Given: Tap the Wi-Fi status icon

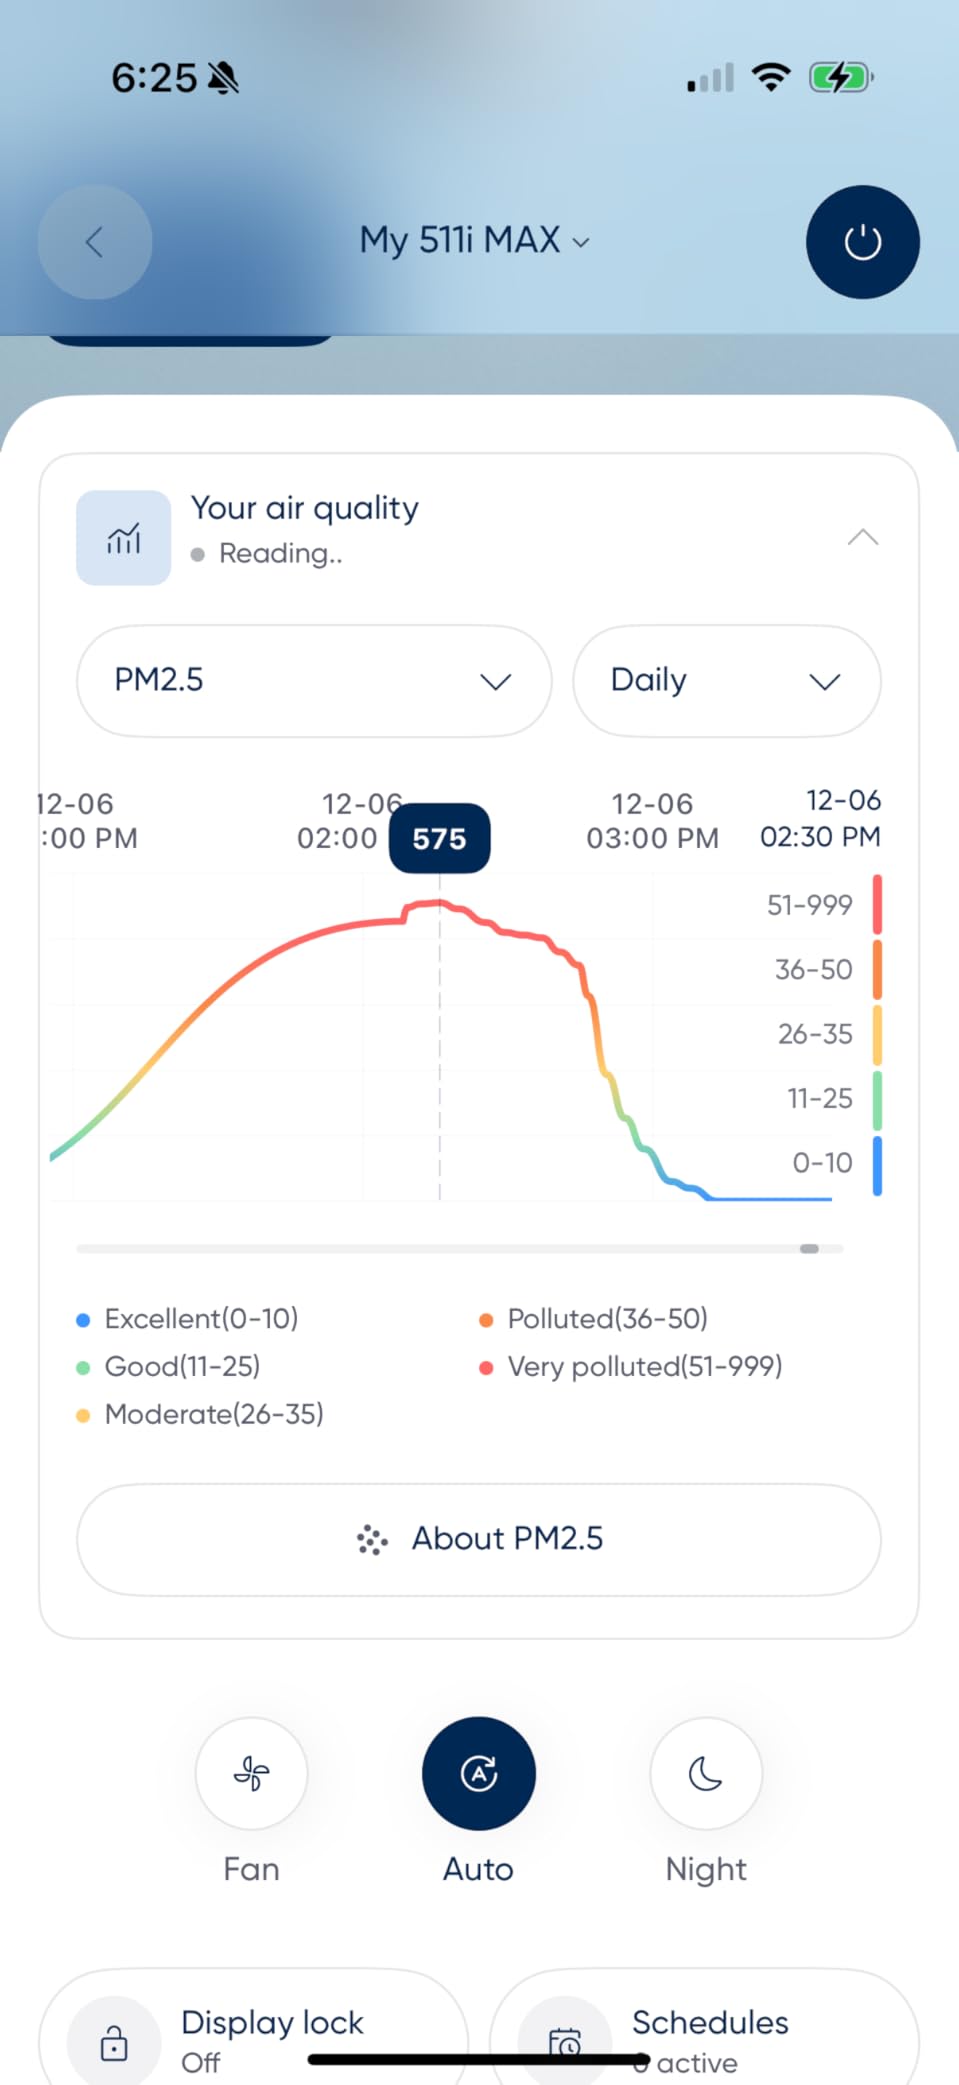Looking at the screenshot, I should click(x=770, y=77).
